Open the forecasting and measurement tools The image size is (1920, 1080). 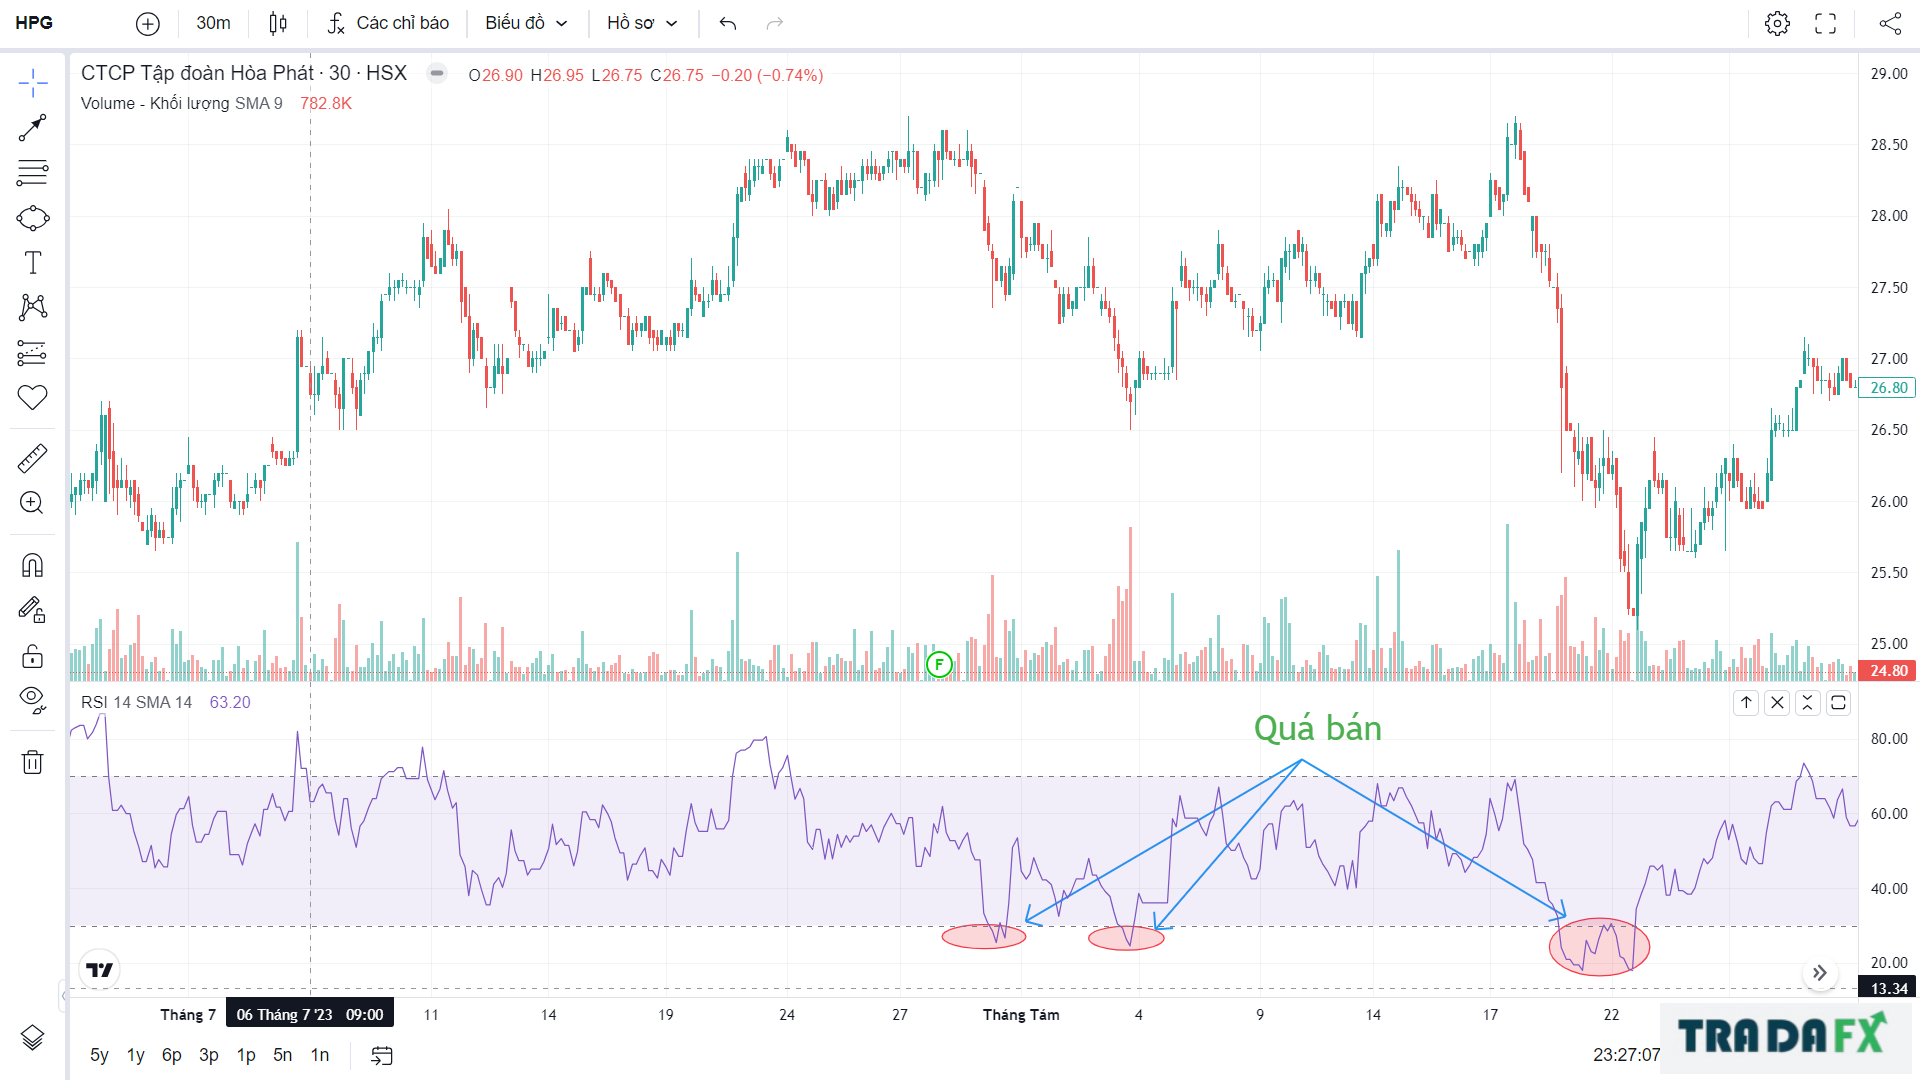[x=33, y=352]
